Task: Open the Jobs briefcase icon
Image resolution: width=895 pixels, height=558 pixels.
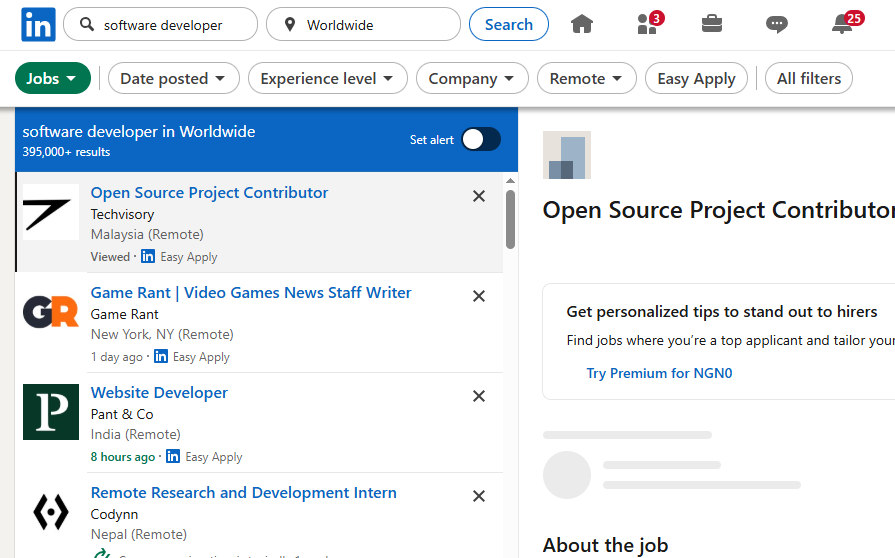Action: pos(712,24)
